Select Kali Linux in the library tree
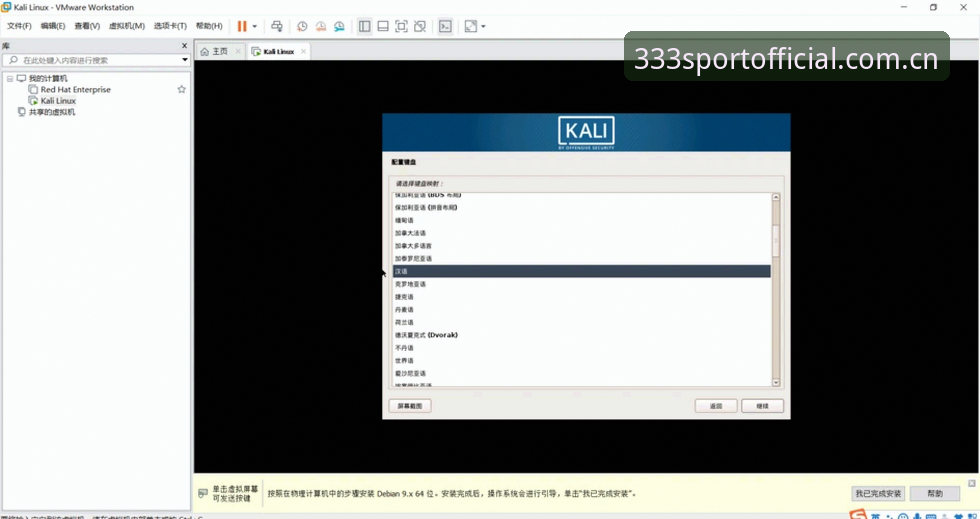 (x=58, y=101)
